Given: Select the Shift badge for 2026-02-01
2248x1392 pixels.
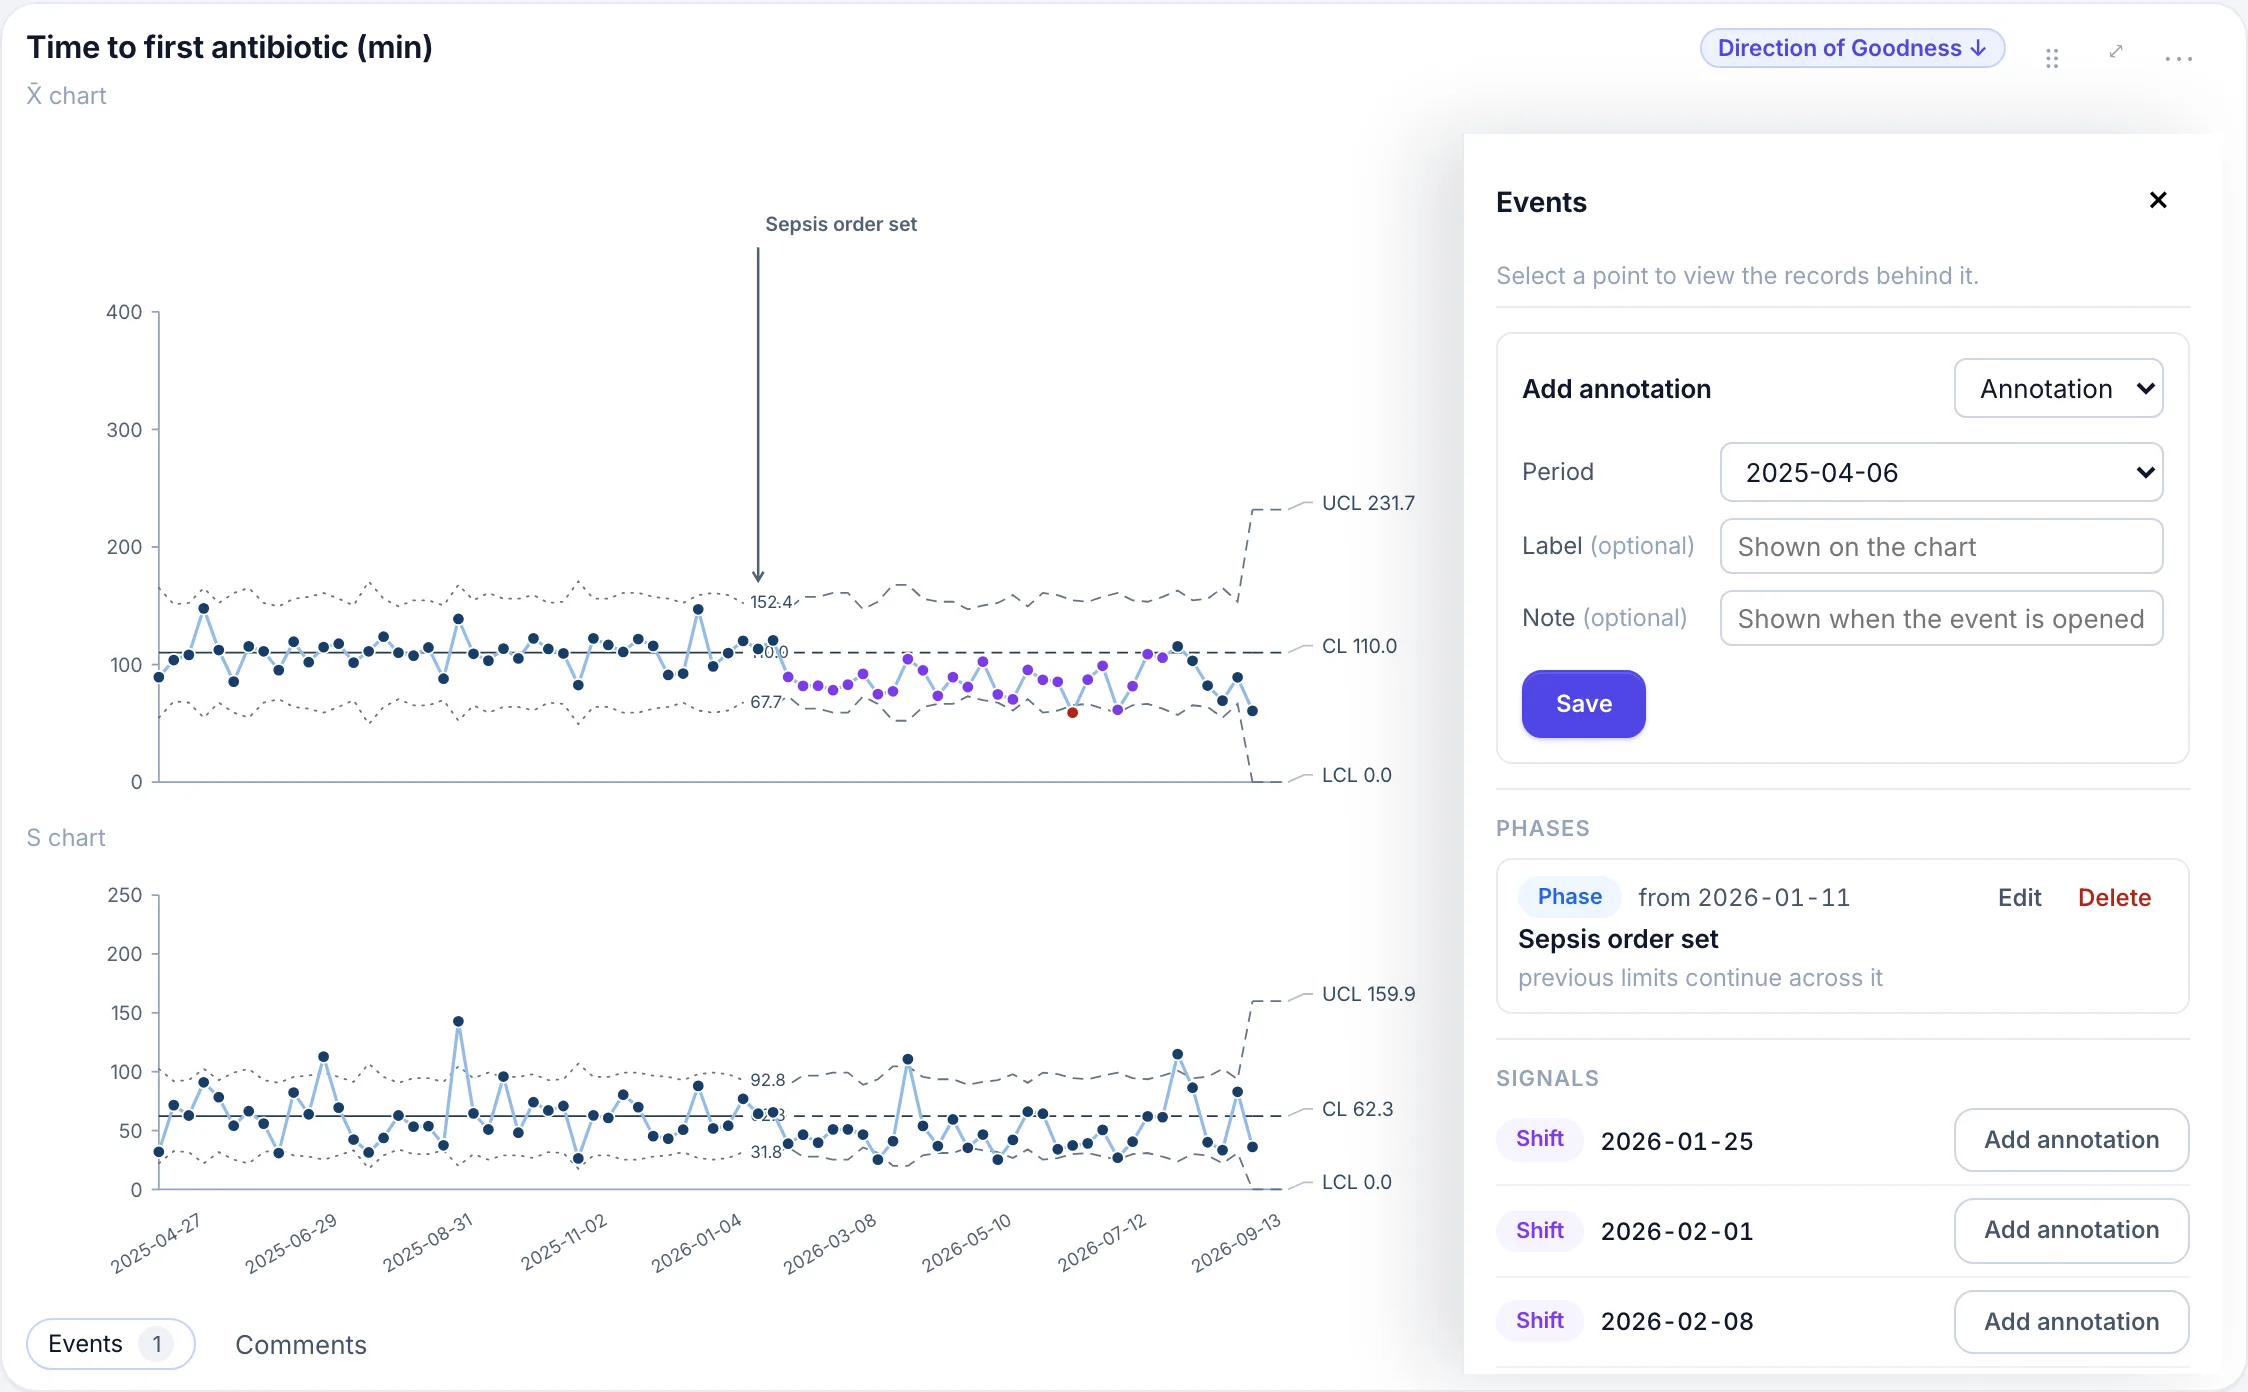Looking at the screenshot, I should coord(1539,1231).
